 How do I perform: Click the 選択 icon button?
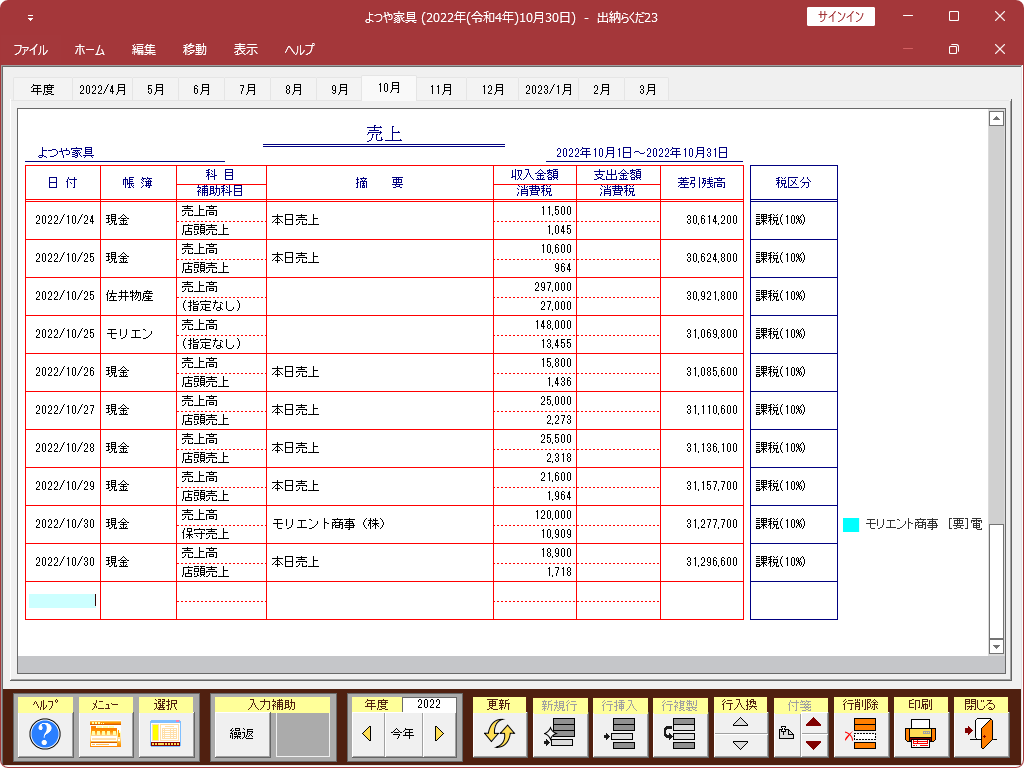166,734
